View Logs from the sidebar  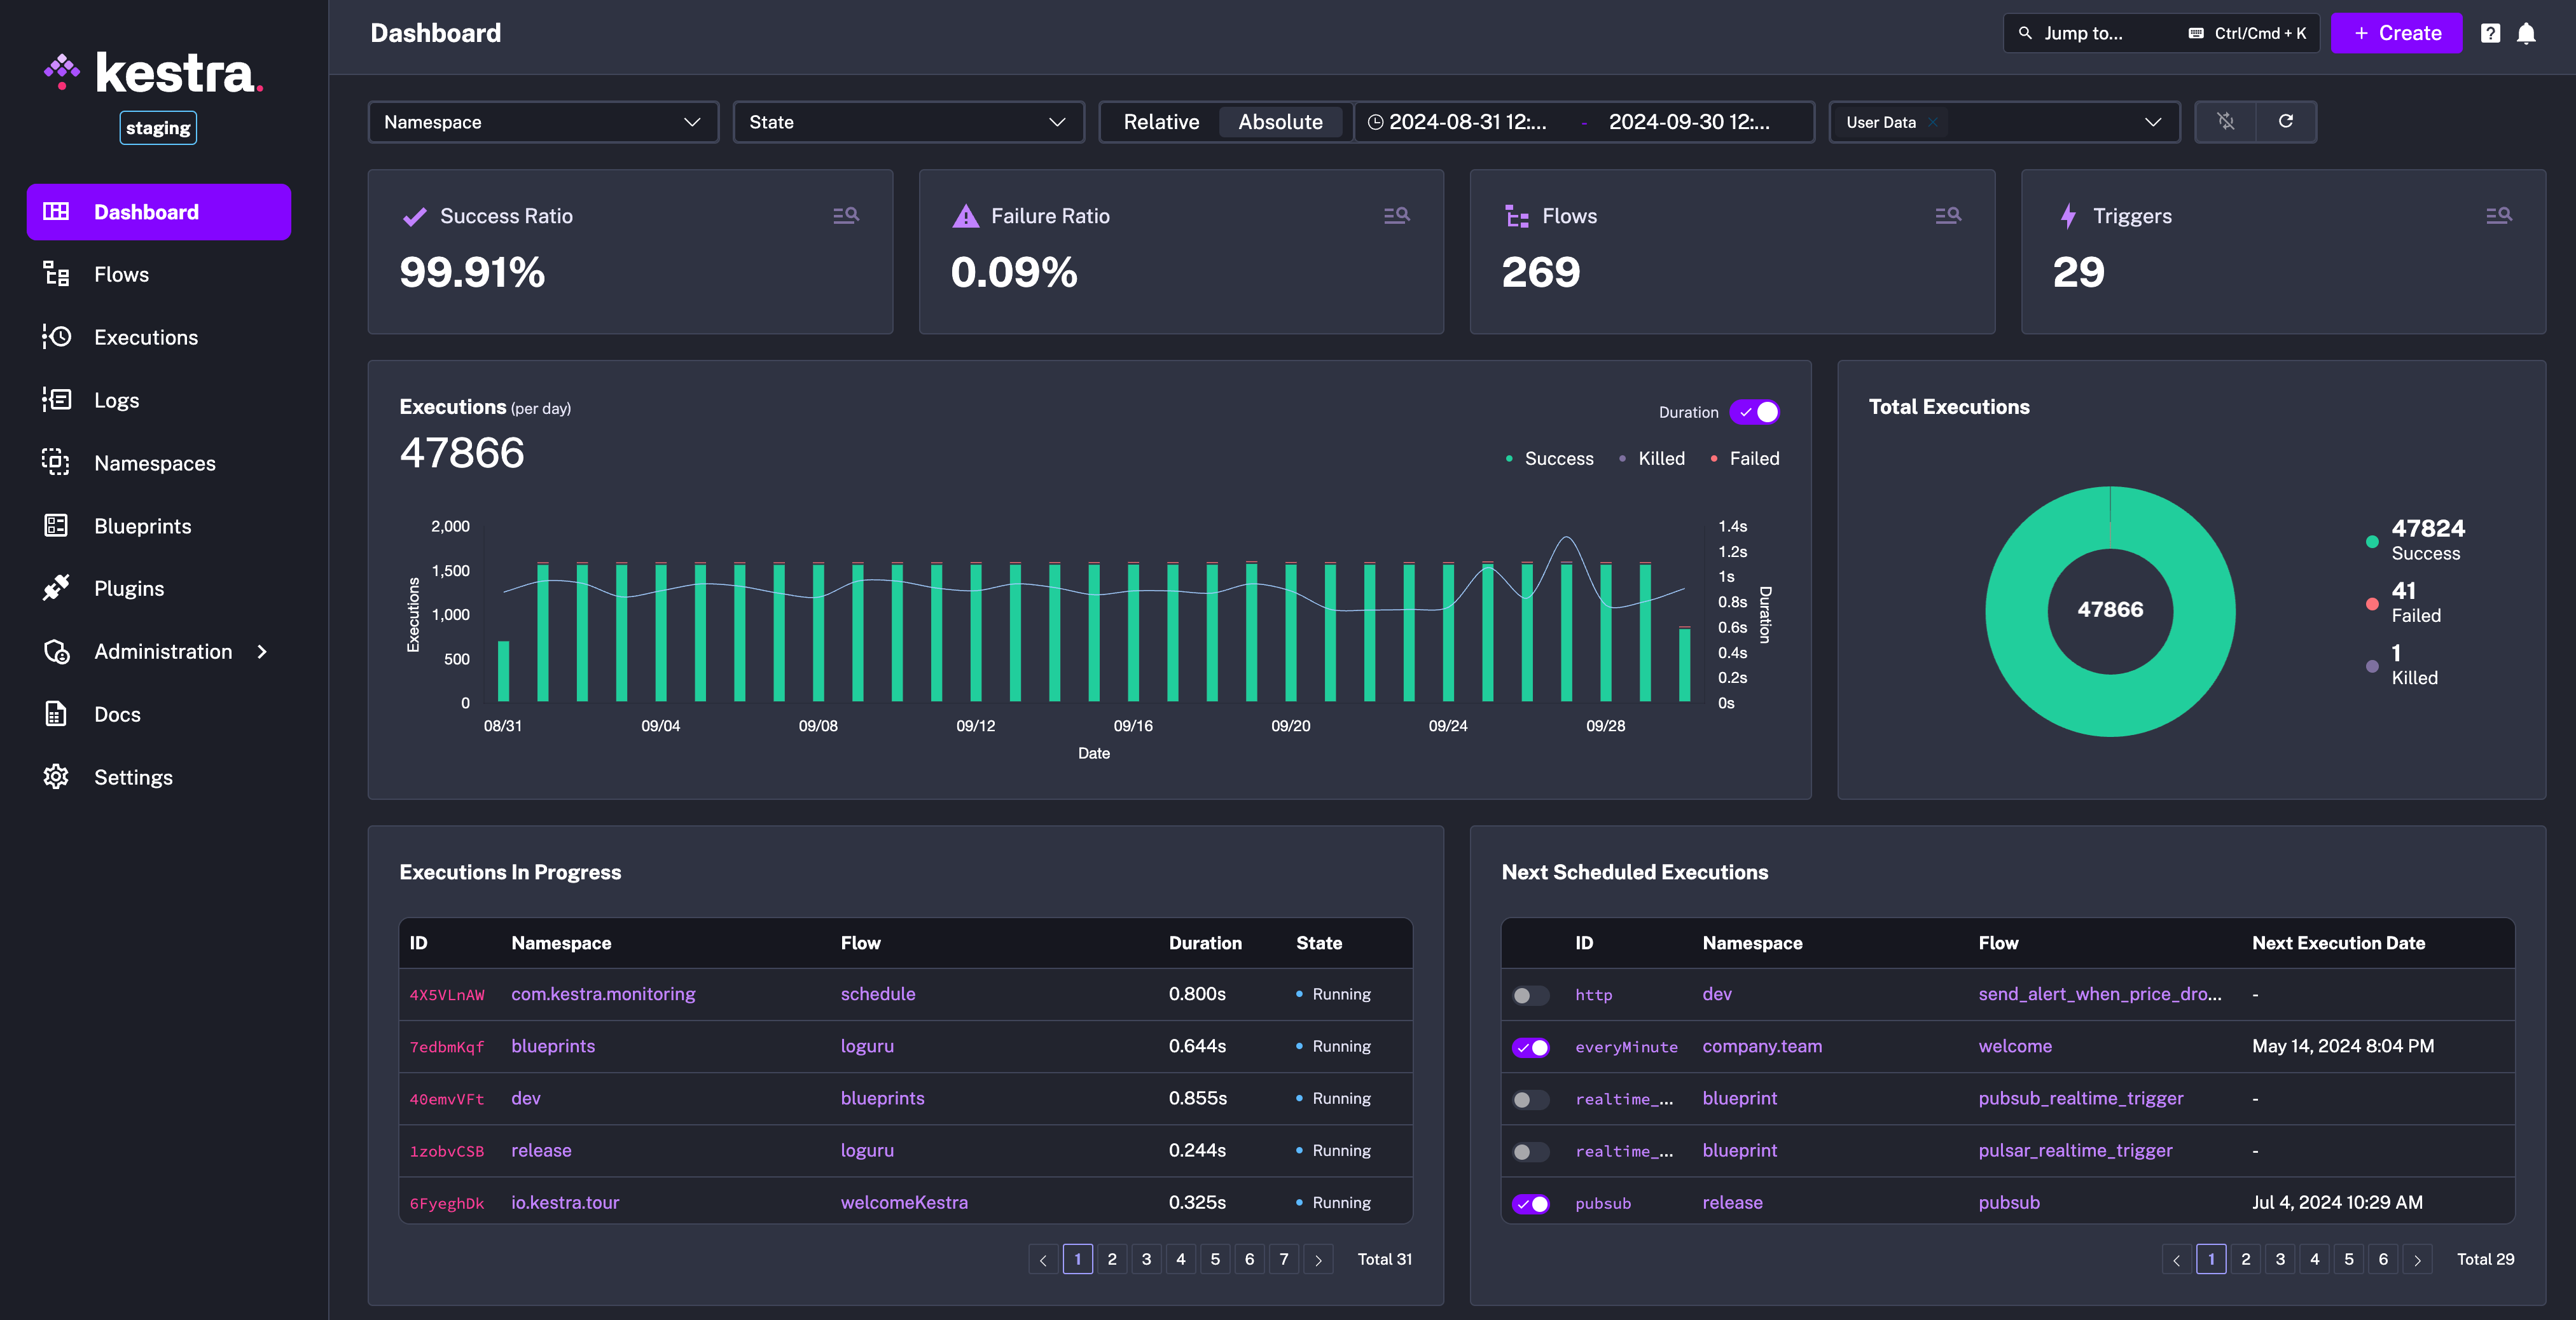tap(116, 400)
